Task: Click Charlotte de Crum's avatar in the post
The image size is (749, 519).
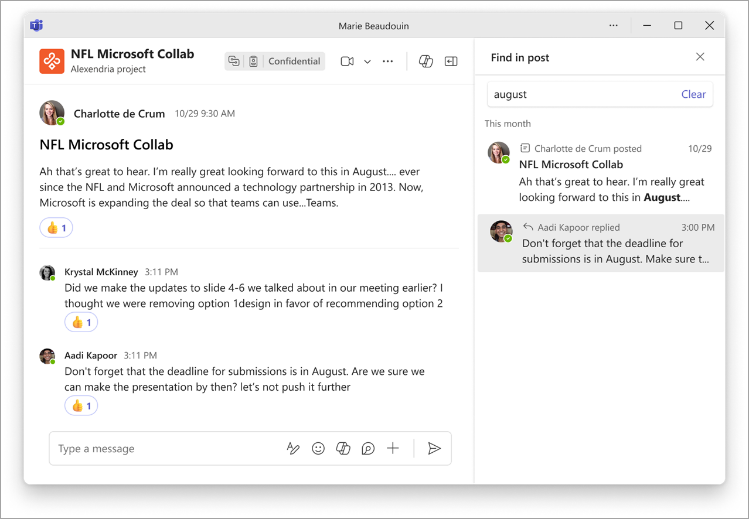Action: click(x=52, y=113)
